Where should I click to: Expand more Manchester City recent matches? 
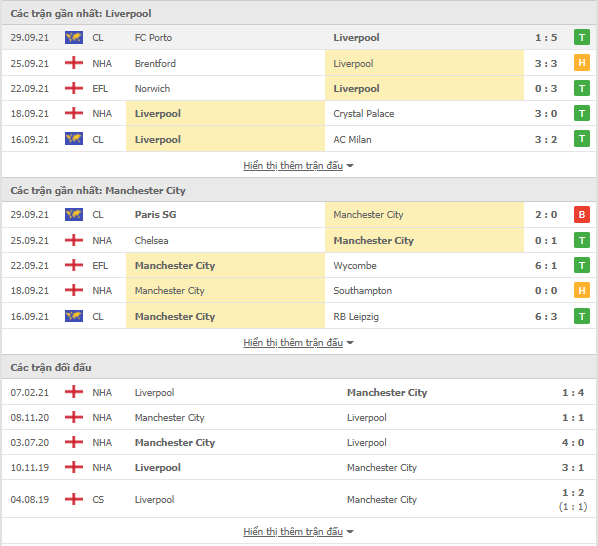pyautogui.click(x=298, y=342)
